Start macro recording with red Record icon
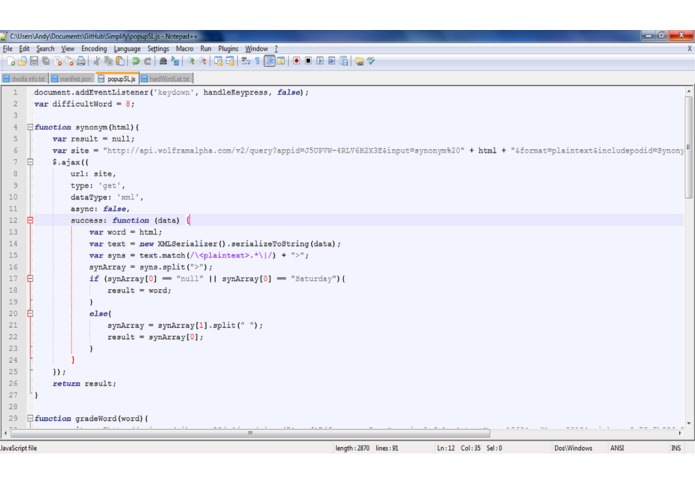Viewport: 695px width, 494px height. tap(297, 61)
